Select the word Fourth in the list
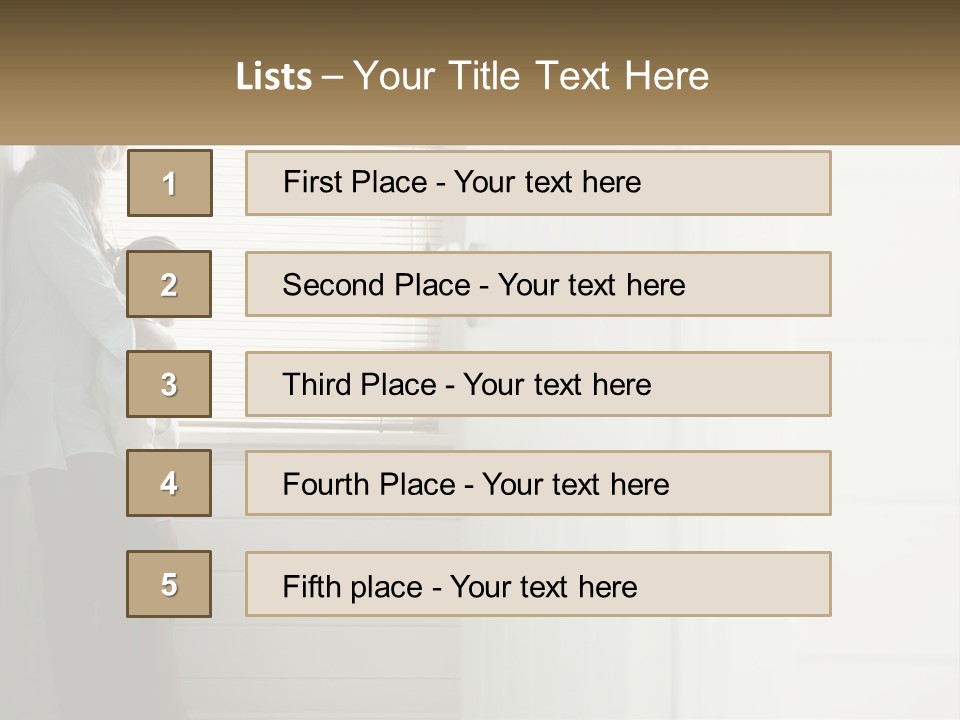 [324, 484]
